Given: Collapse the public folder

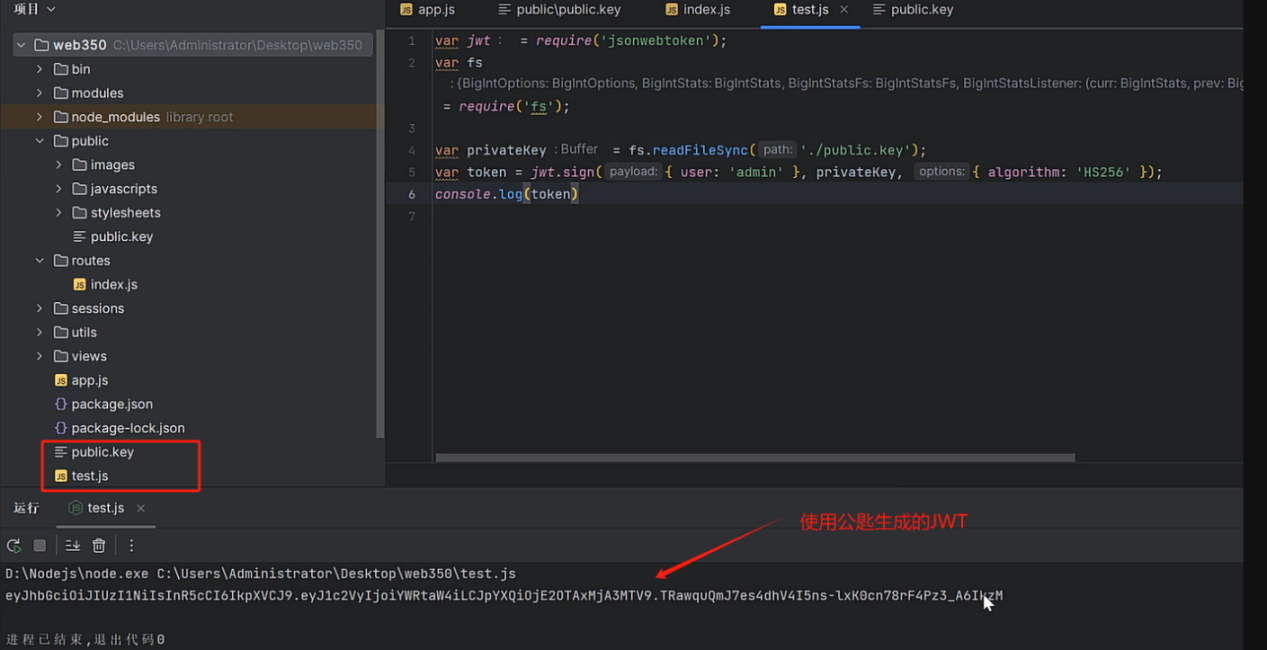Looking at the screenshot, I should point(40,141).
